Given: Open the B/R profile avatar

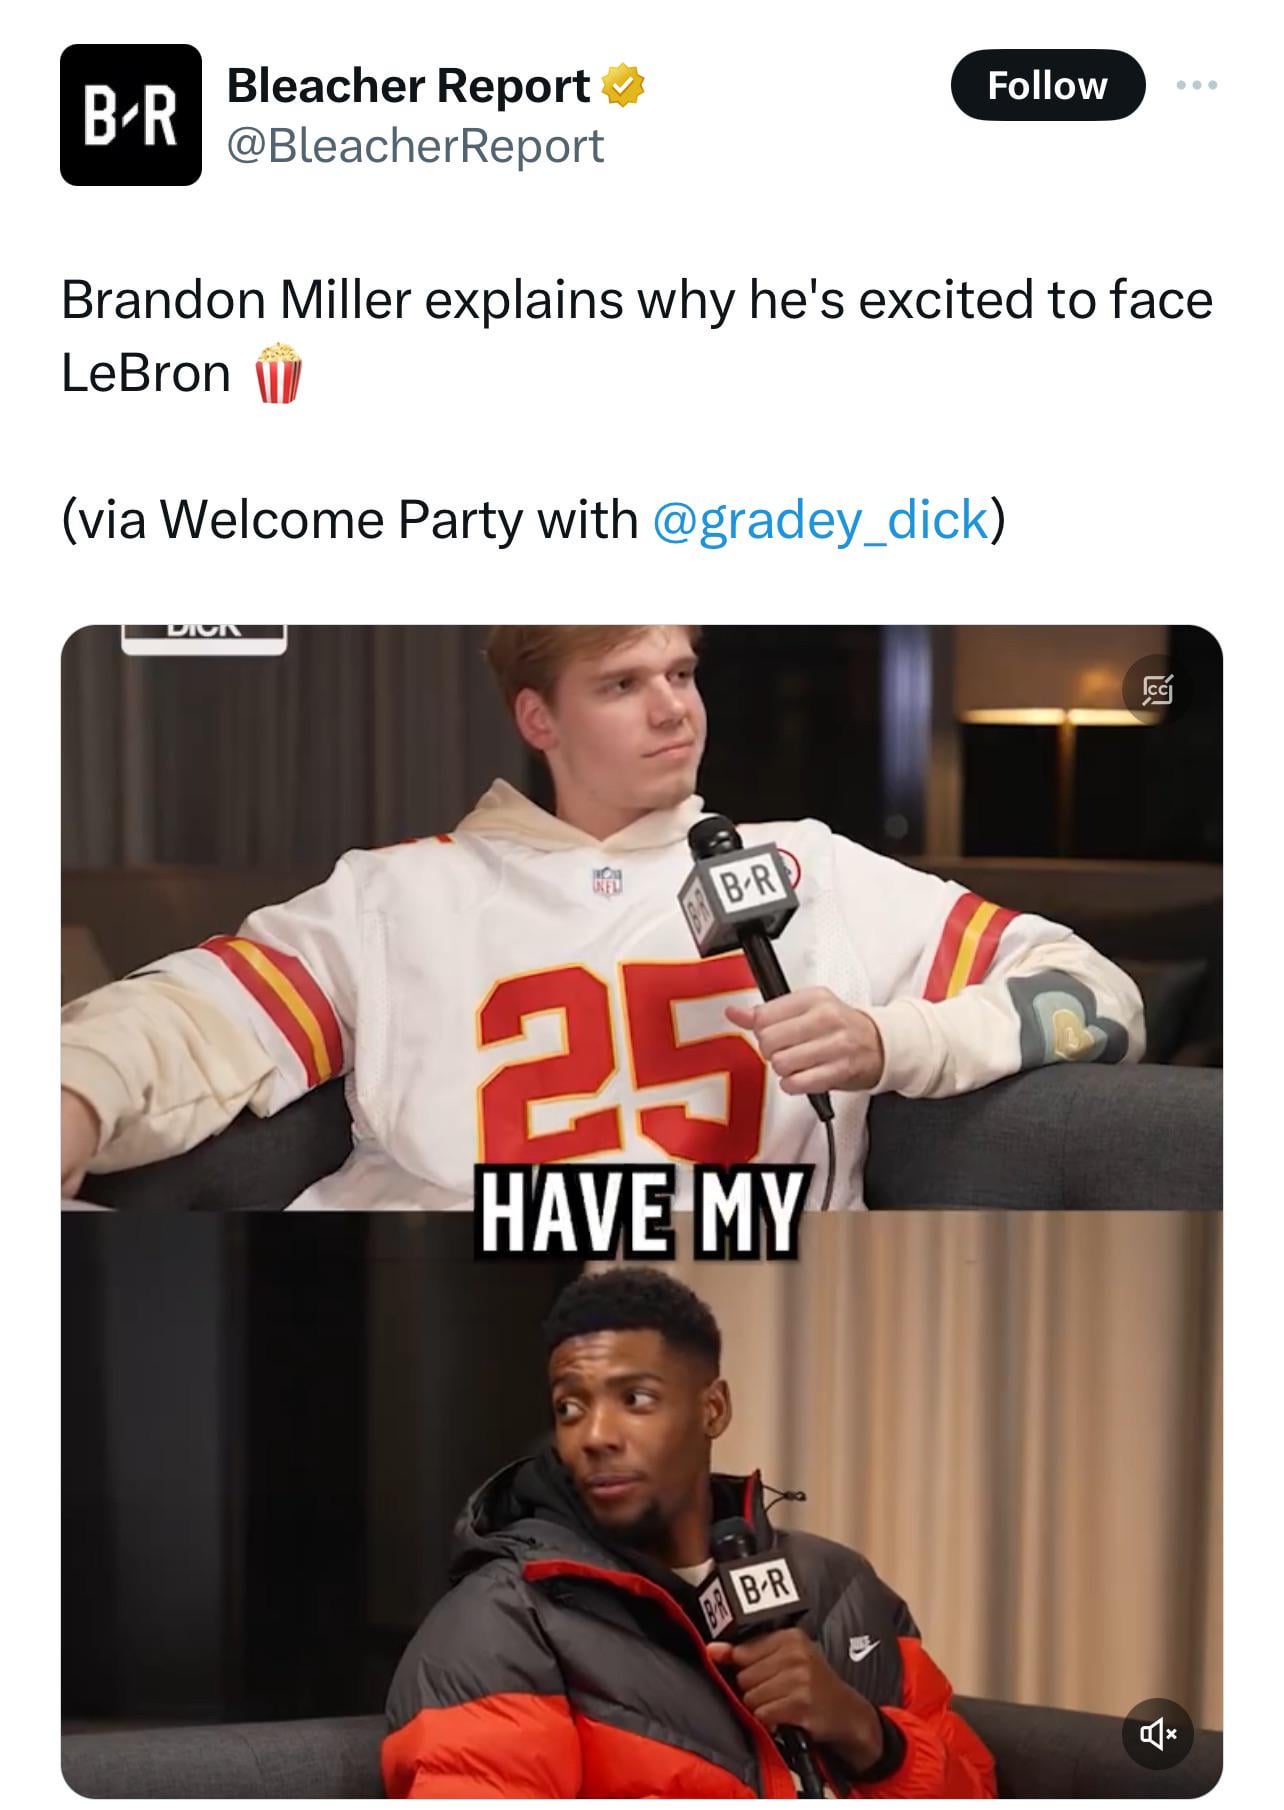Looking at the screenshot, I should (x=131, y=115).
